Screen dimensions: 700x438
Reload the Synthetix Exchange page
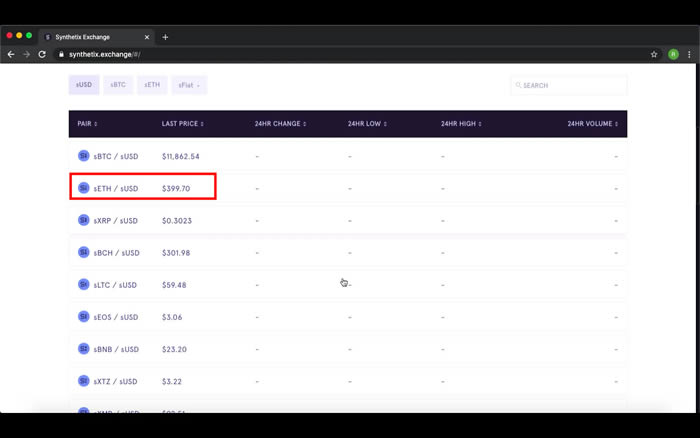[x=42, y=54]
